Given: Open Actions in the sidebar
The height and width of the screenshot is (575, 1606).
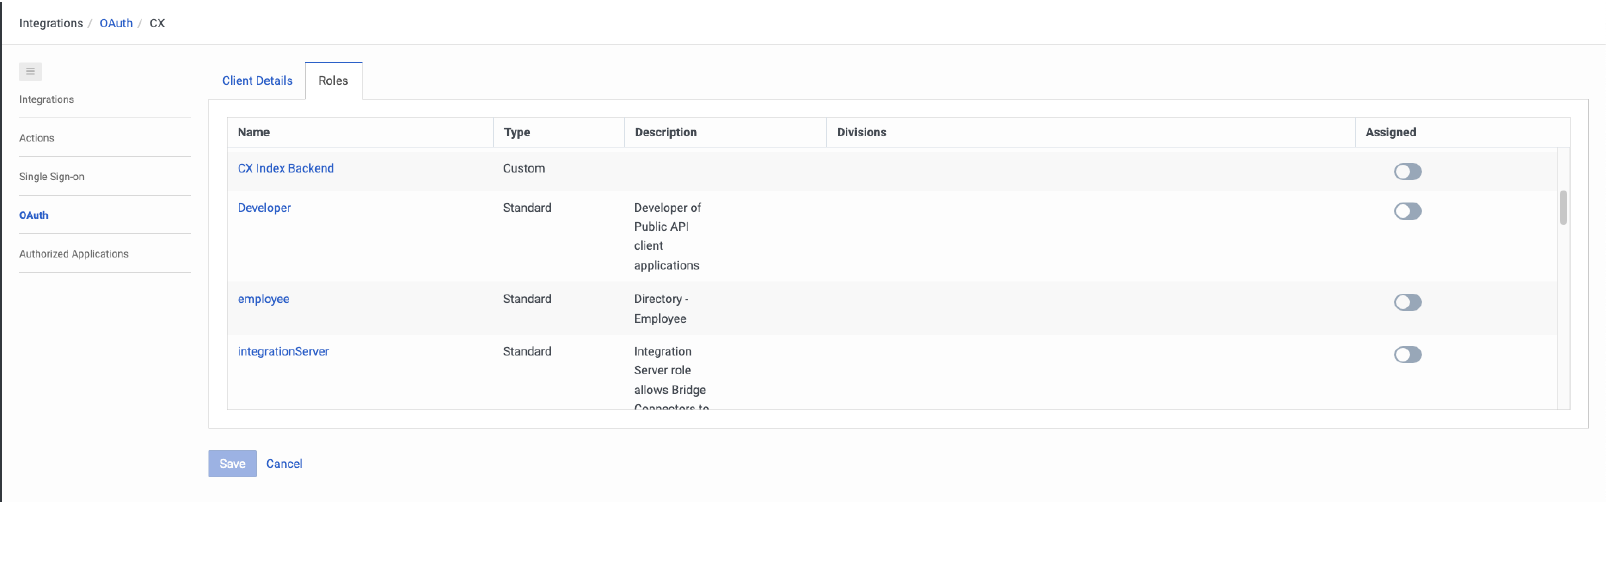Looking at the screenshot, I should [37, 138].
